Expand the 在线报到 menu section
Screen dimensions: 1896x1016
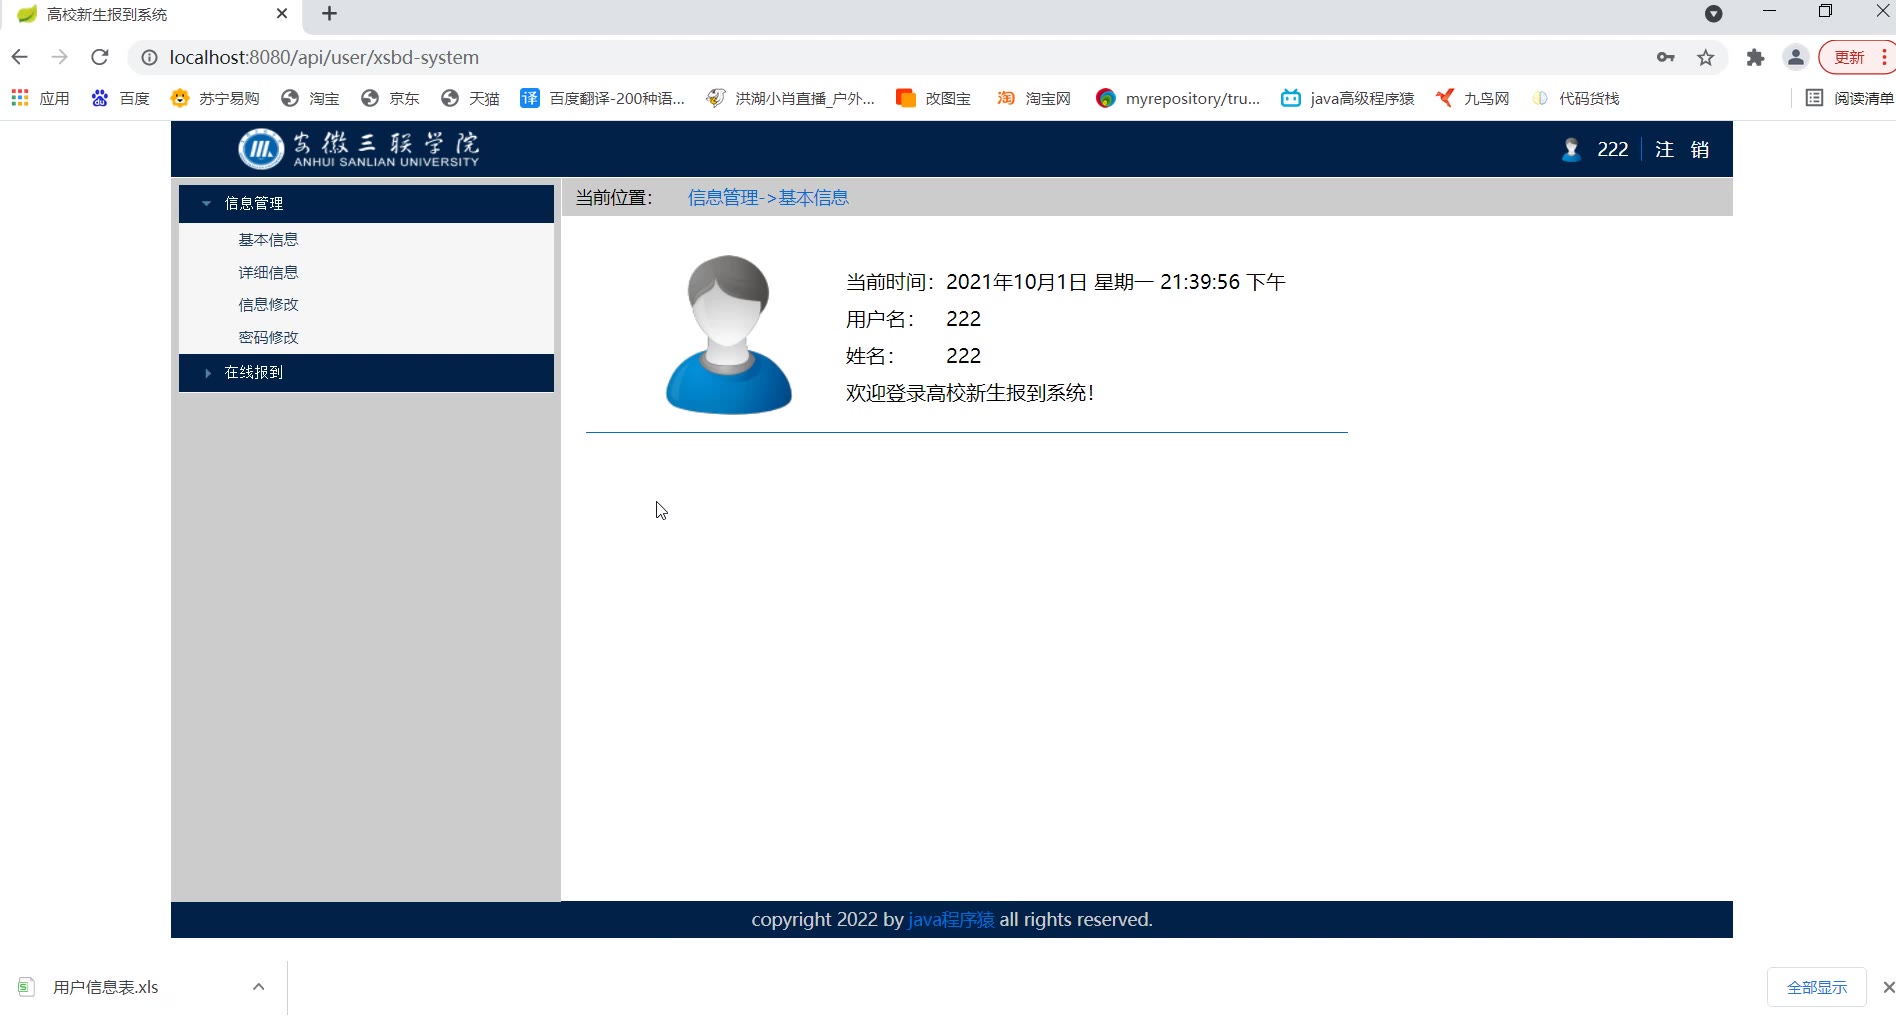366,372
